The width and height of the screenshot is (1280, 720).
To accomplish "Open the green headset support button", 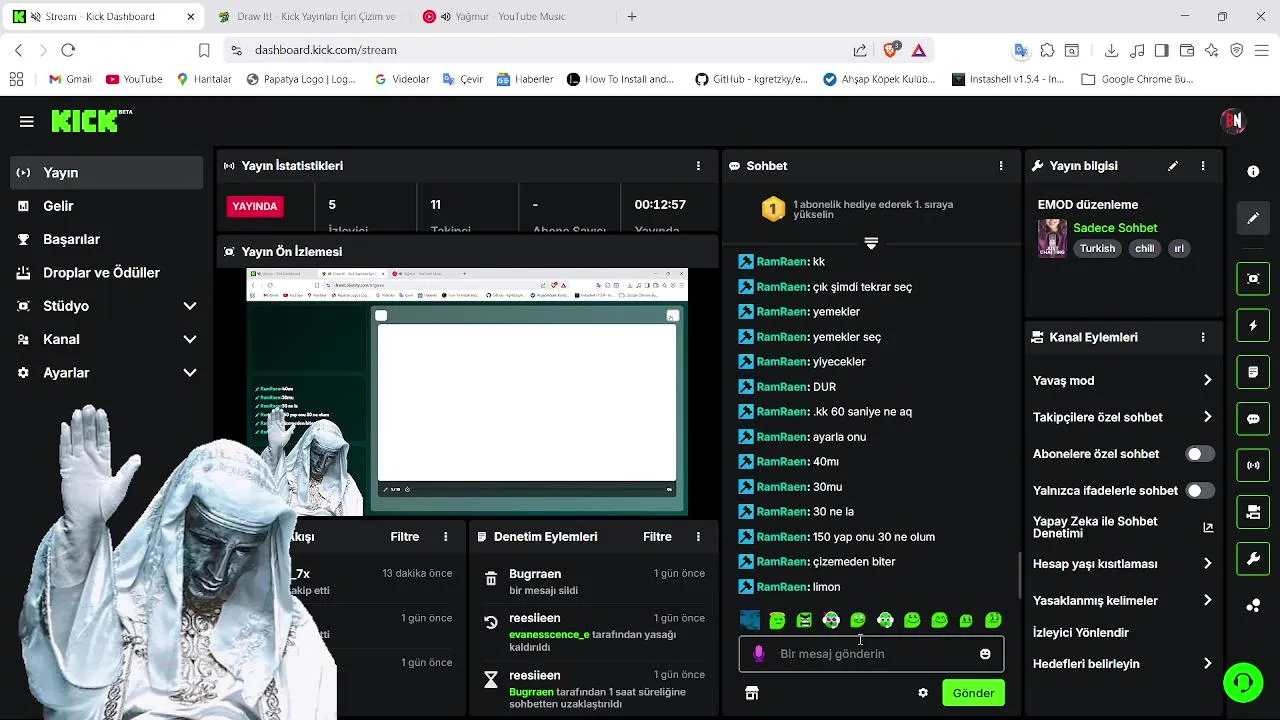I will pyautogui.click(x=1243, y=683).
